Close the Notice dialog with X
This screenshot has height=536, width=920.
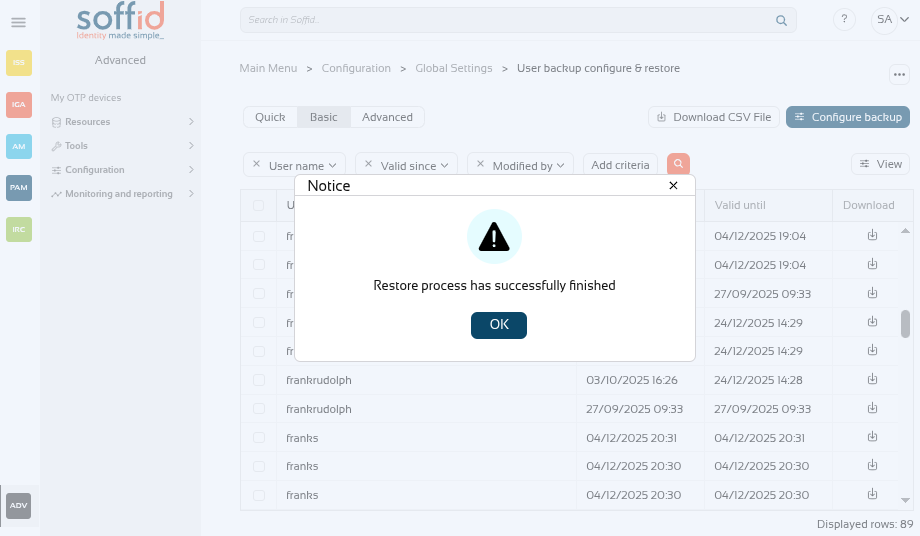673,185
